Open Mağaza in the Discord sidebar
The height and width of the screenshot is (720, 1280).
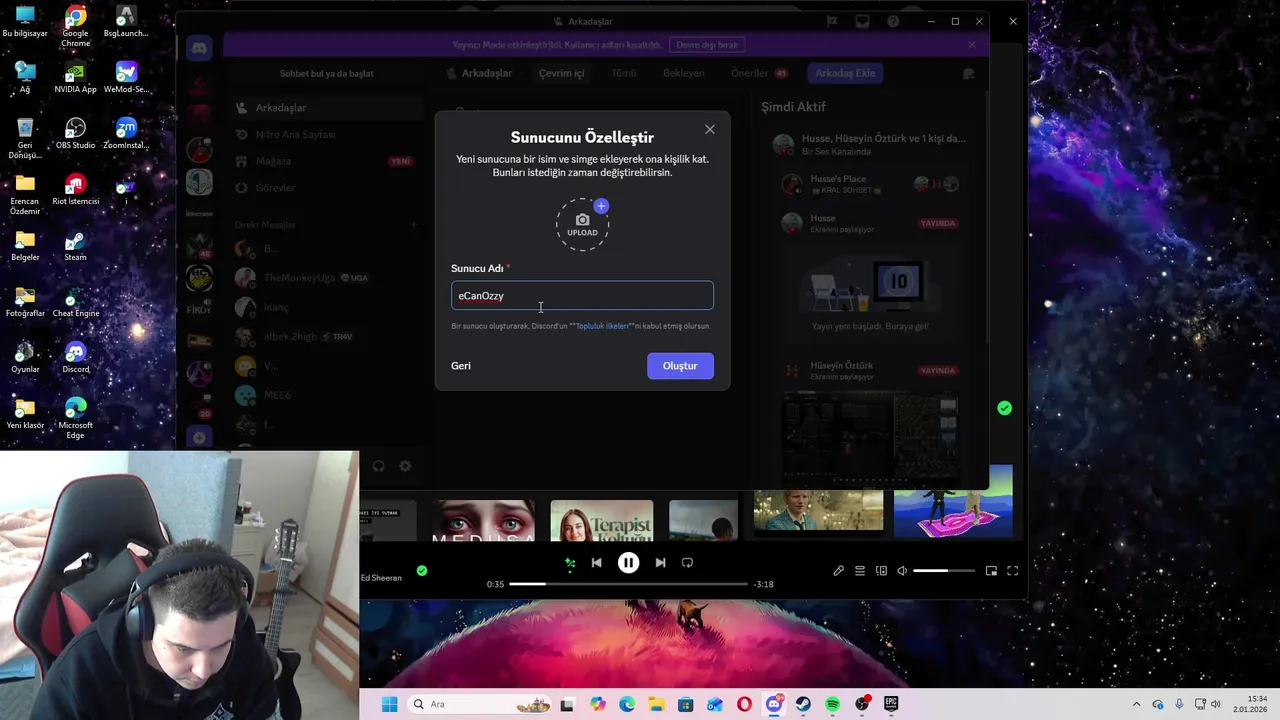pyautogui.click(x=328, y=161)
